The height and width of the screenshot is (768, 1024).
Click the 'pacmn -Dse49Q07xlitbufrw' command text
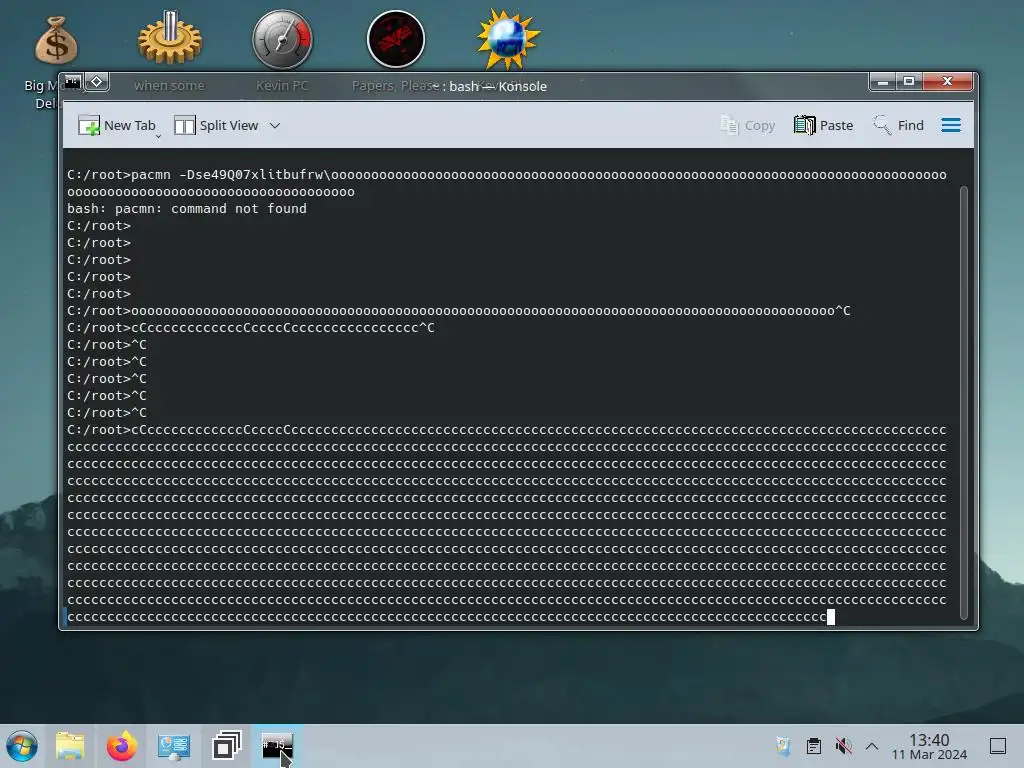[228, 174]
